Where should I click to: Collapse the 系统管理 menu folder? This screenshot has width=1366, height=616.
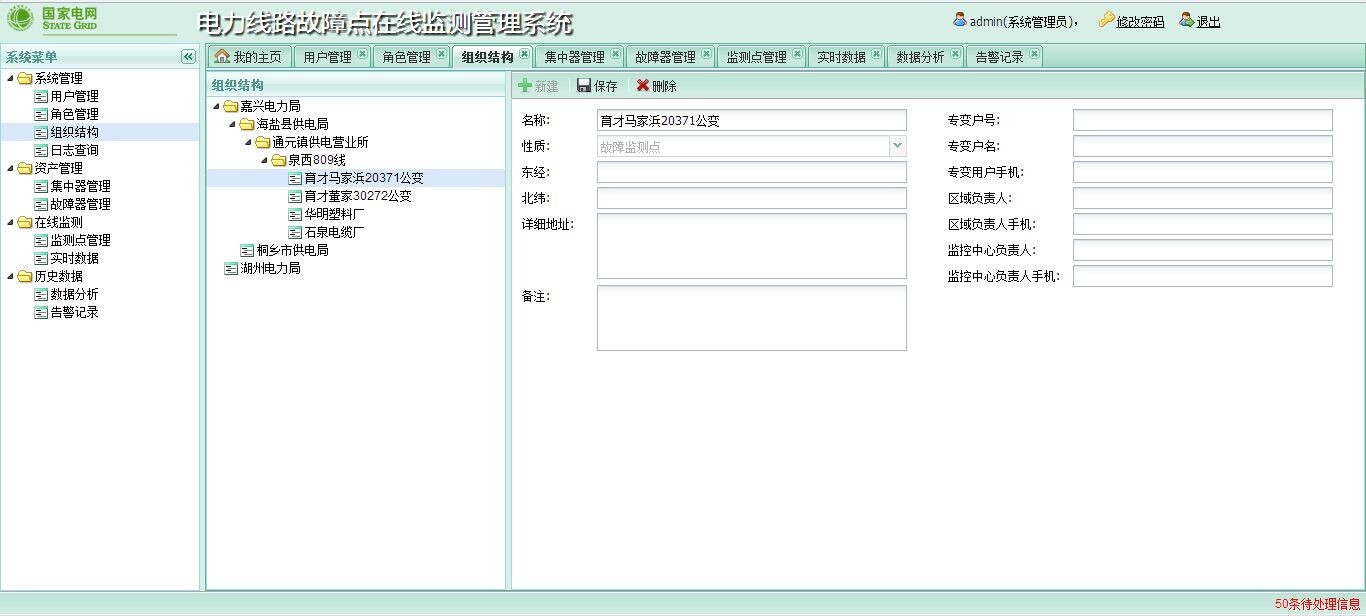(x=11, y=79)
